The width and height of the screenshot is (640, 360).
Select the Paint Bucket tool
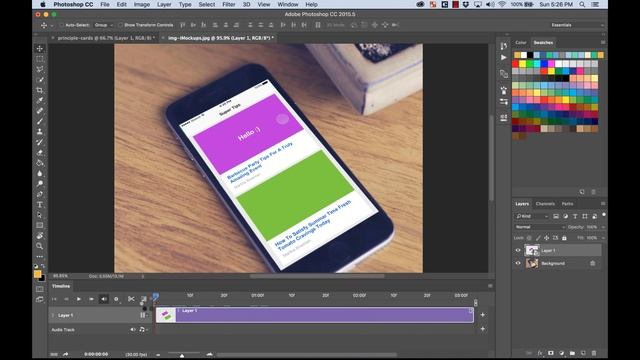[x=40, y=163]
